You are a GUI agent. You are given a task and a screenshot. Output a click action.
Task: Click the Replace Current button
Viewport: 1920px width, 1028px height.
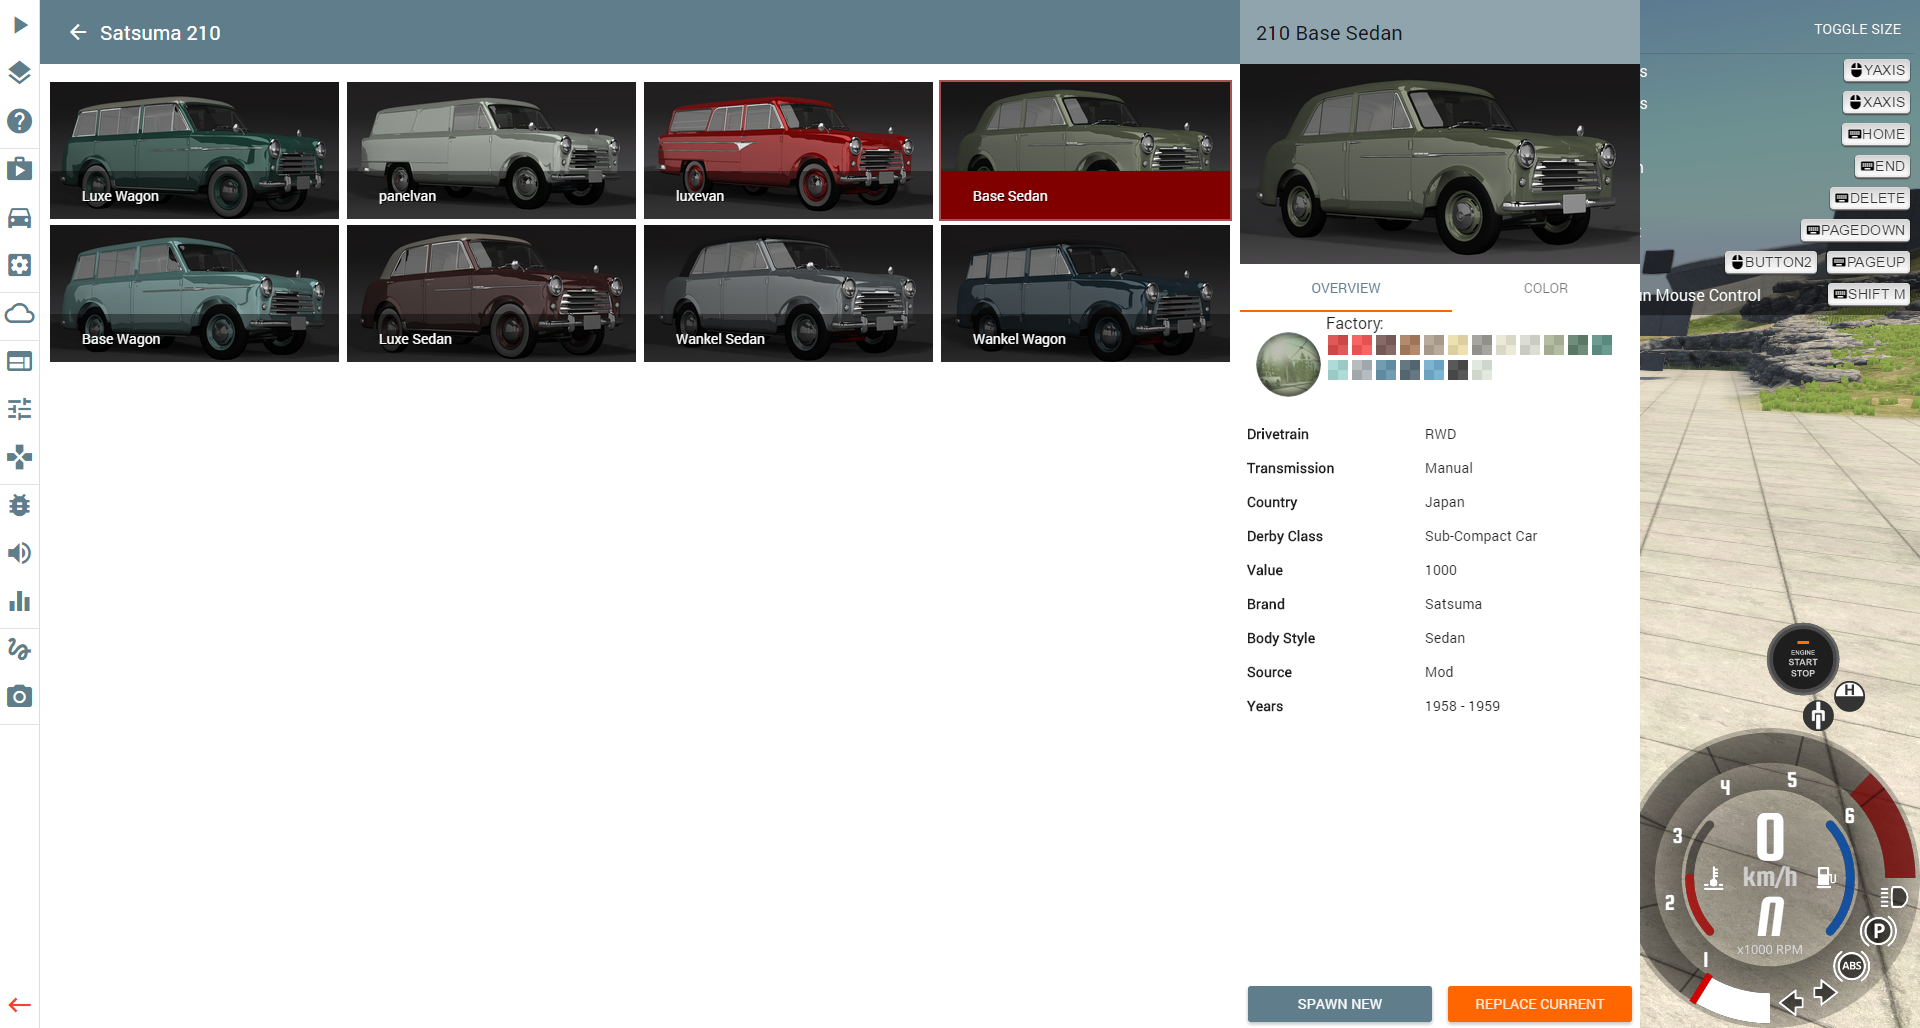click(1539, 1004)
